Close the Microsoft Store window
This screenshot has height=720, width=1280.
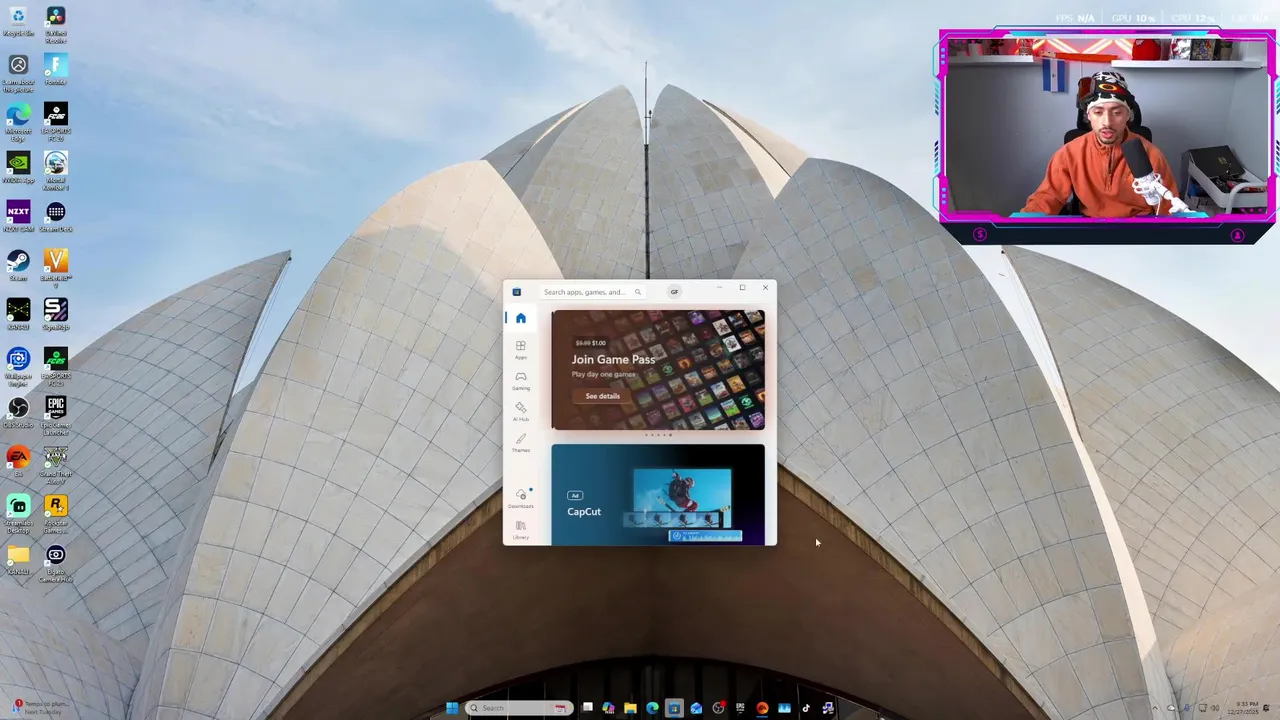coord(765,288)
